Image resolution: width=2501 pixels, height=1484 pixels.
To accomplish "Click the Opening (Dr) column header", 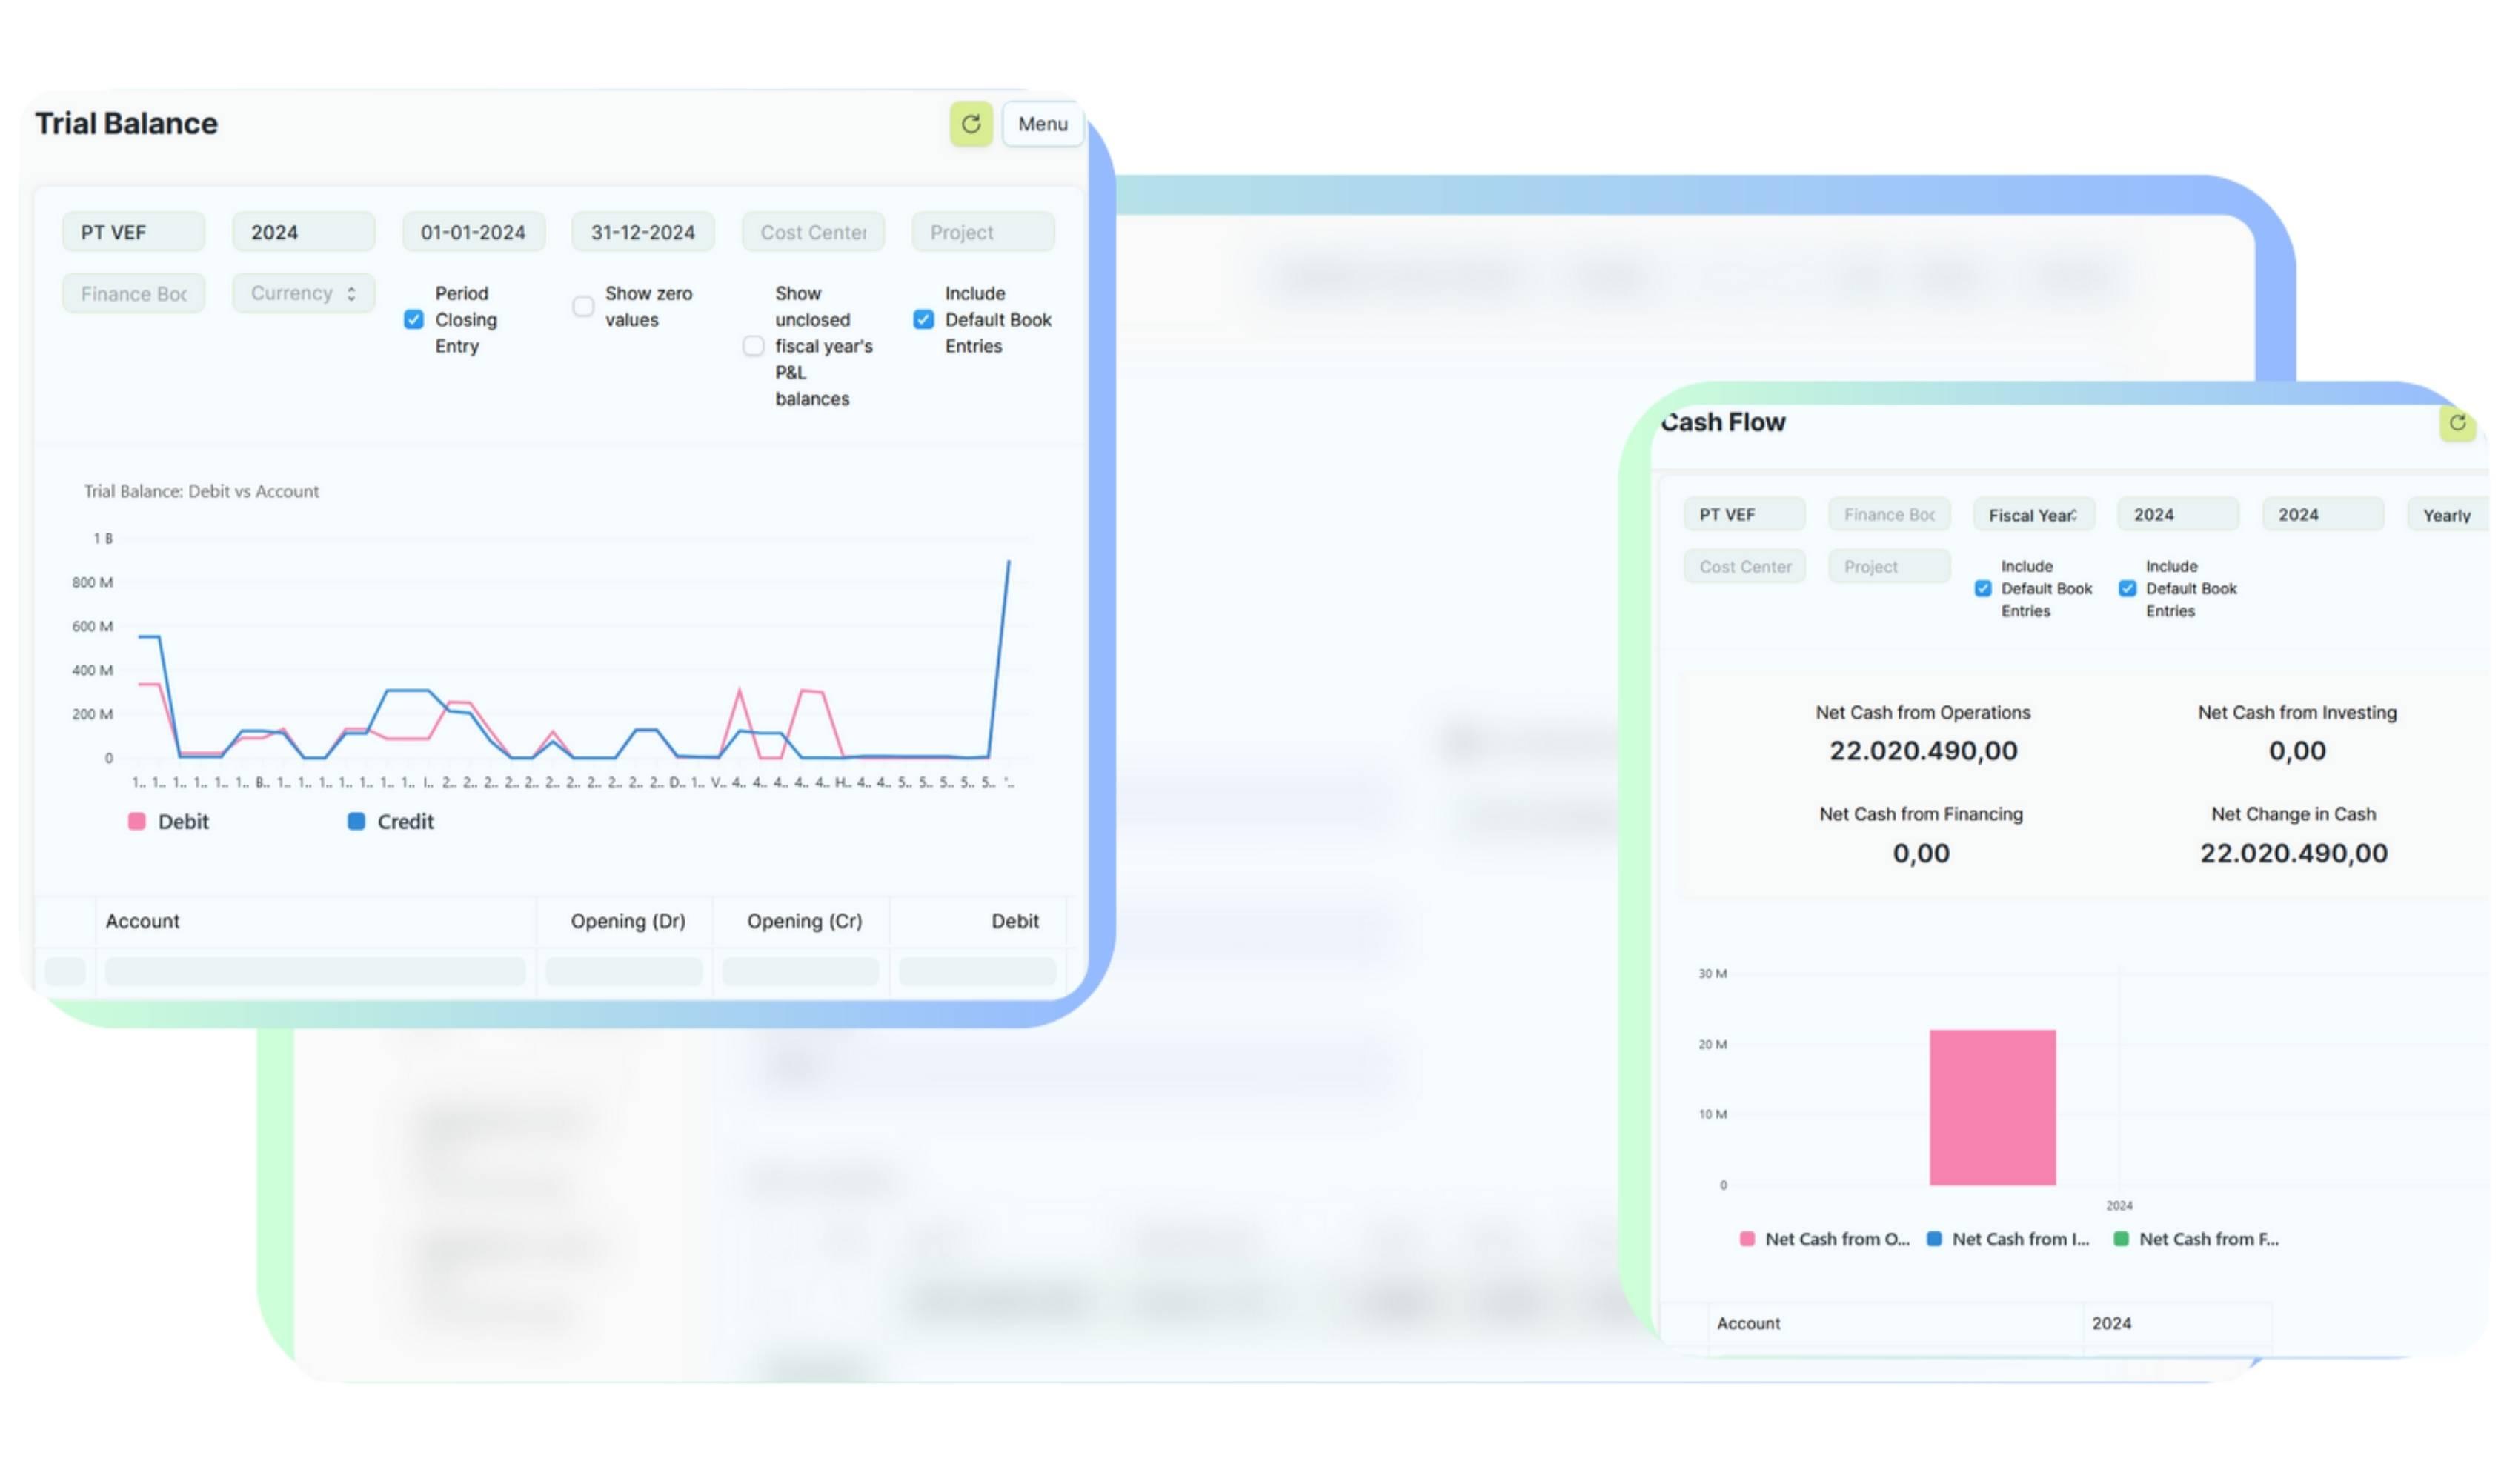I will [x=627, y=921].
